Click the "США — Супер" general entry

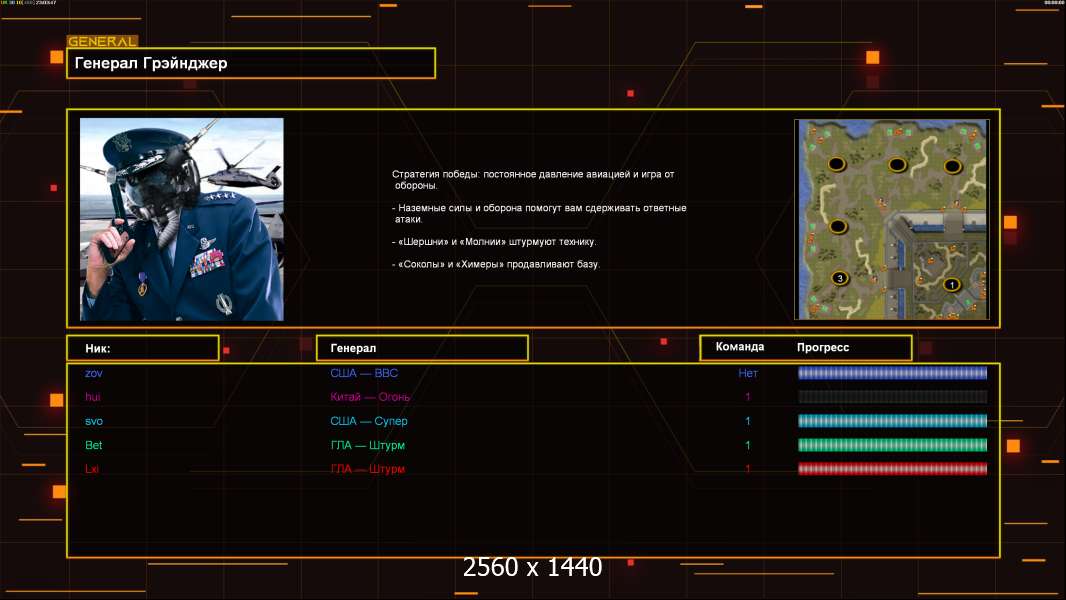pyautogui.click(x=368, y=421)
